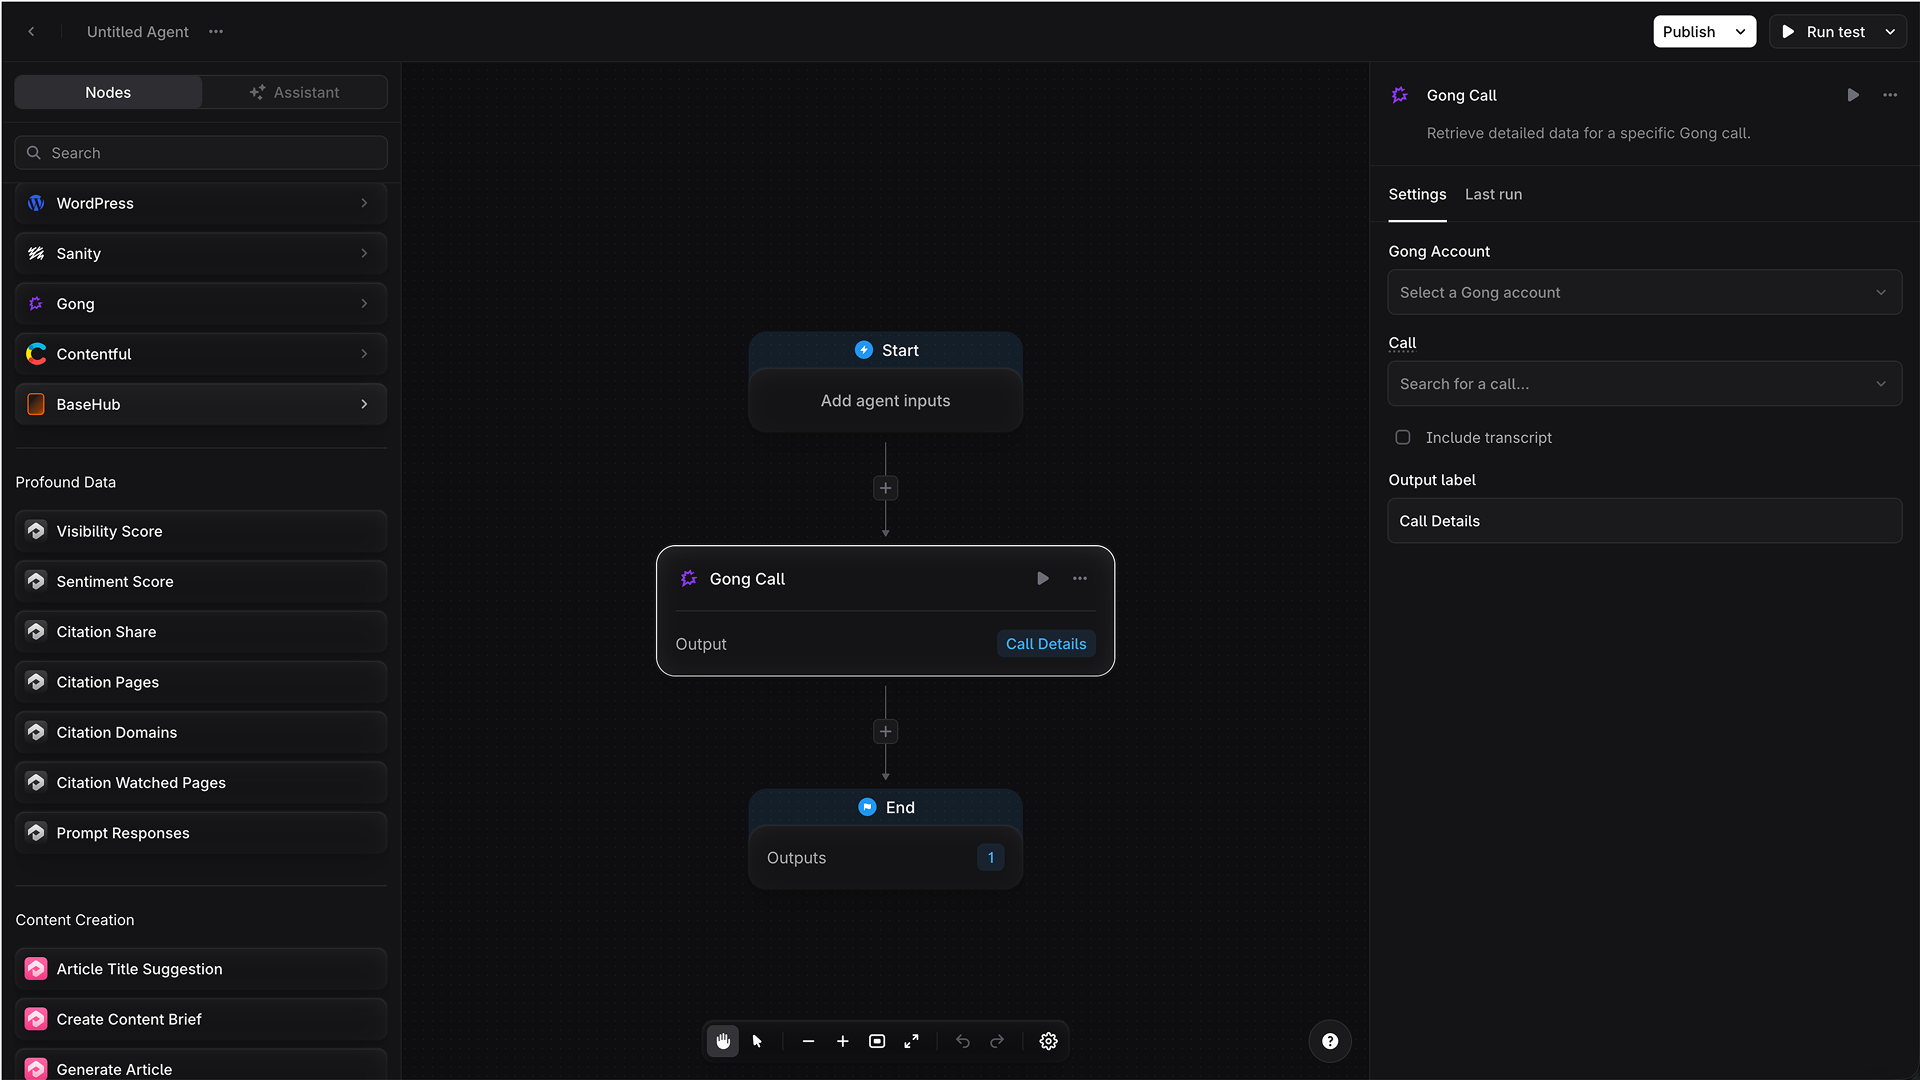1920x1080 pixels.
Task: Expand the Sanity node group
Action: point(201,253)
